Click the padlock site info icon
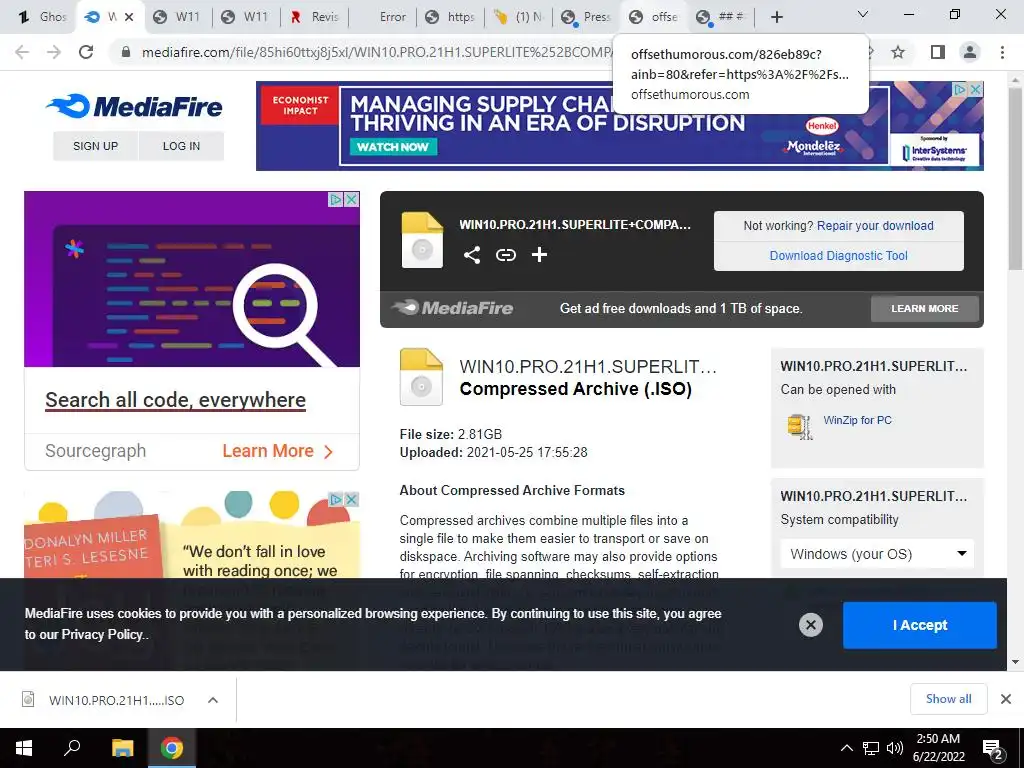Image resolution: width=1024 pixels, height=768 pixels. 126,52
